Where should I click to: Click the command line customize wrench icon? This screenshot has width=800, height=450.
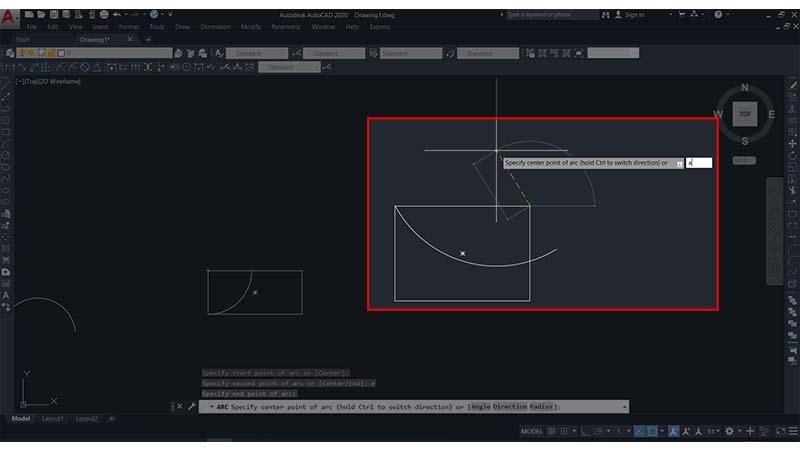[x=192, y=407]
